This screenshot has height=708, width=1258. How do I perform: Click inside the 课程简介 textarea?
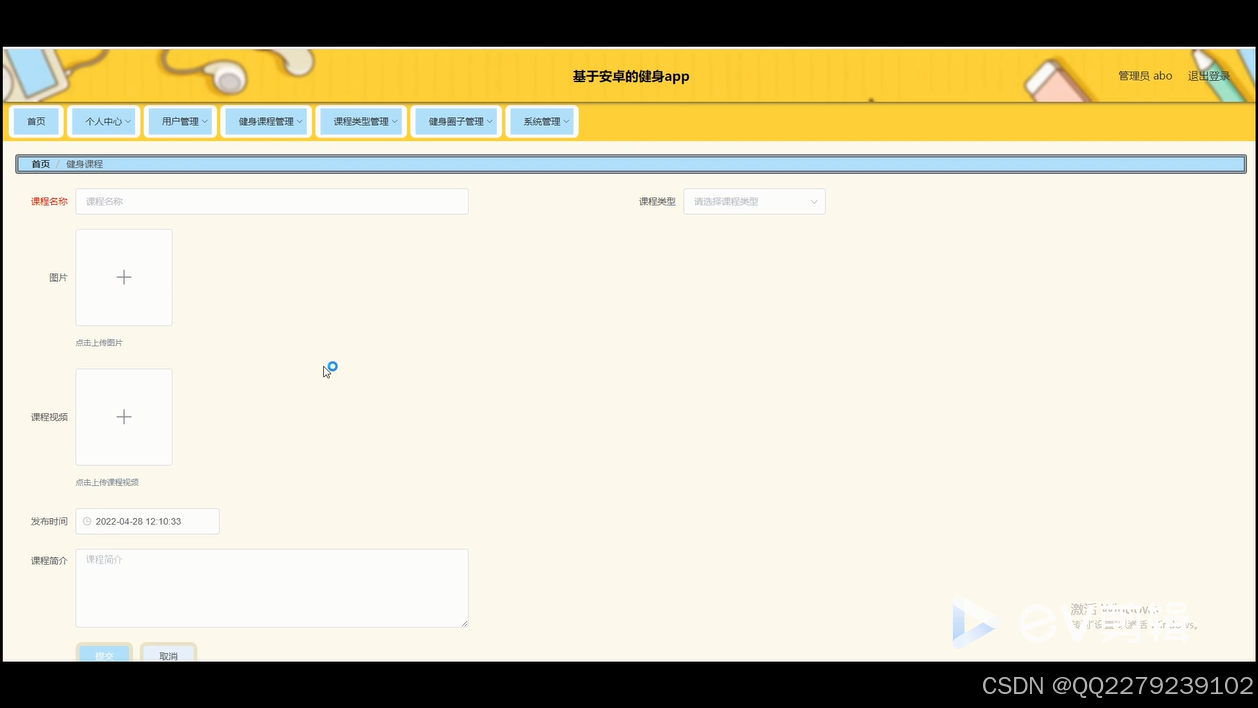point(271,588)
